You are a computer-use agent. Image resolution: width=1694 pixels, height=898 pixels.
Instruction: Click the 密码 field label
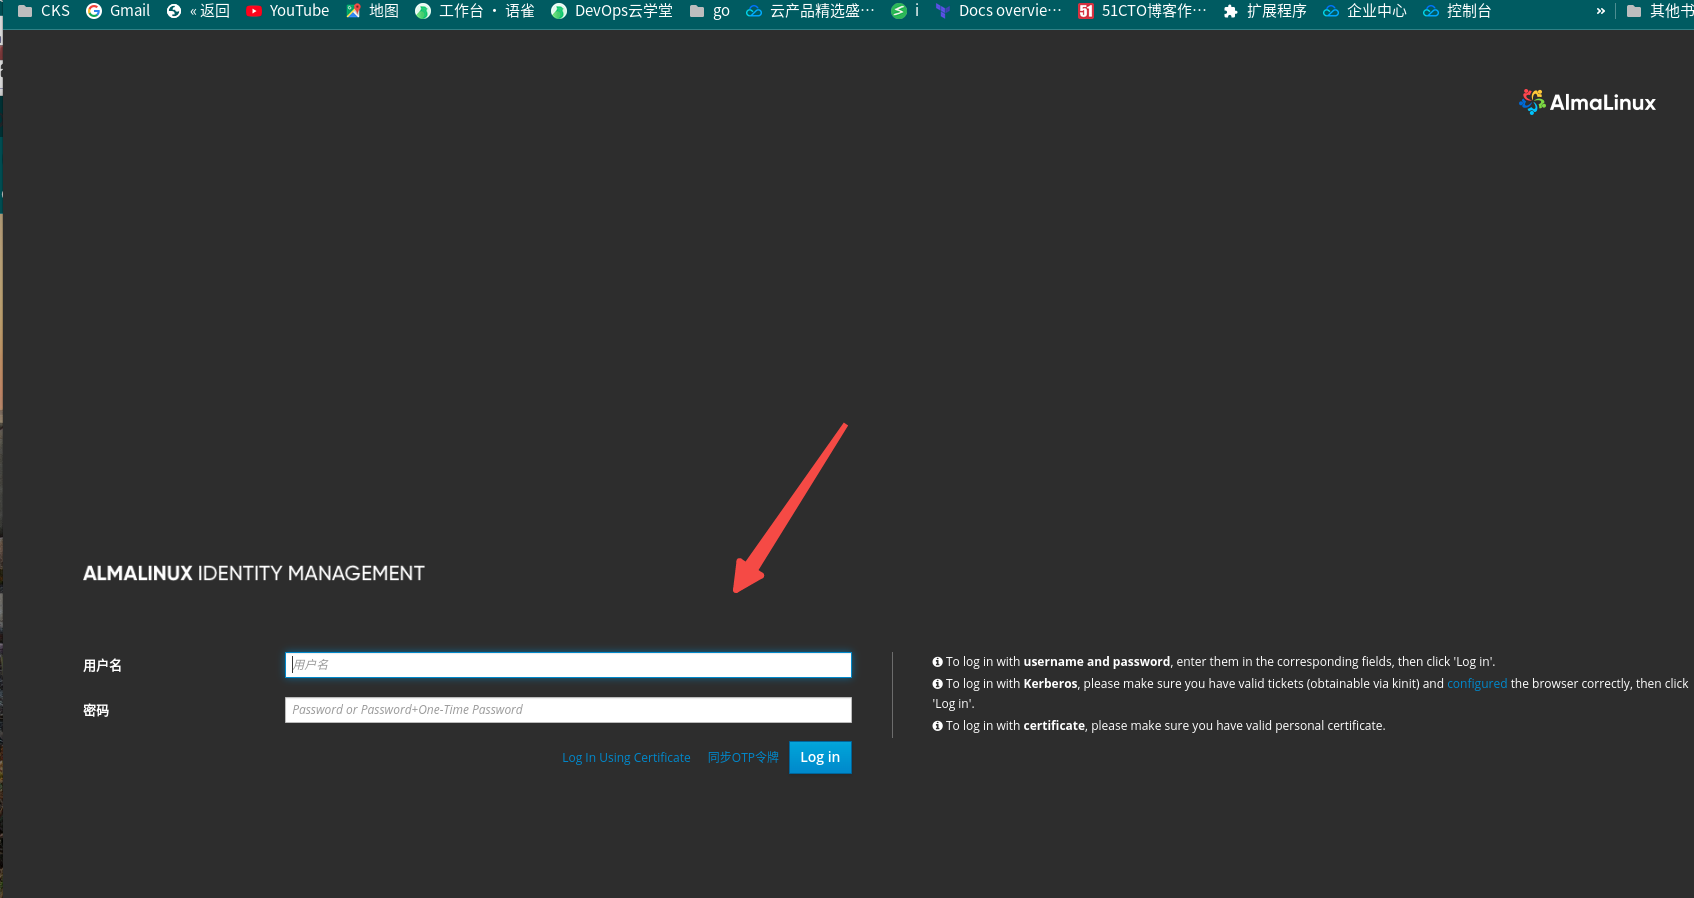(96, 711)
